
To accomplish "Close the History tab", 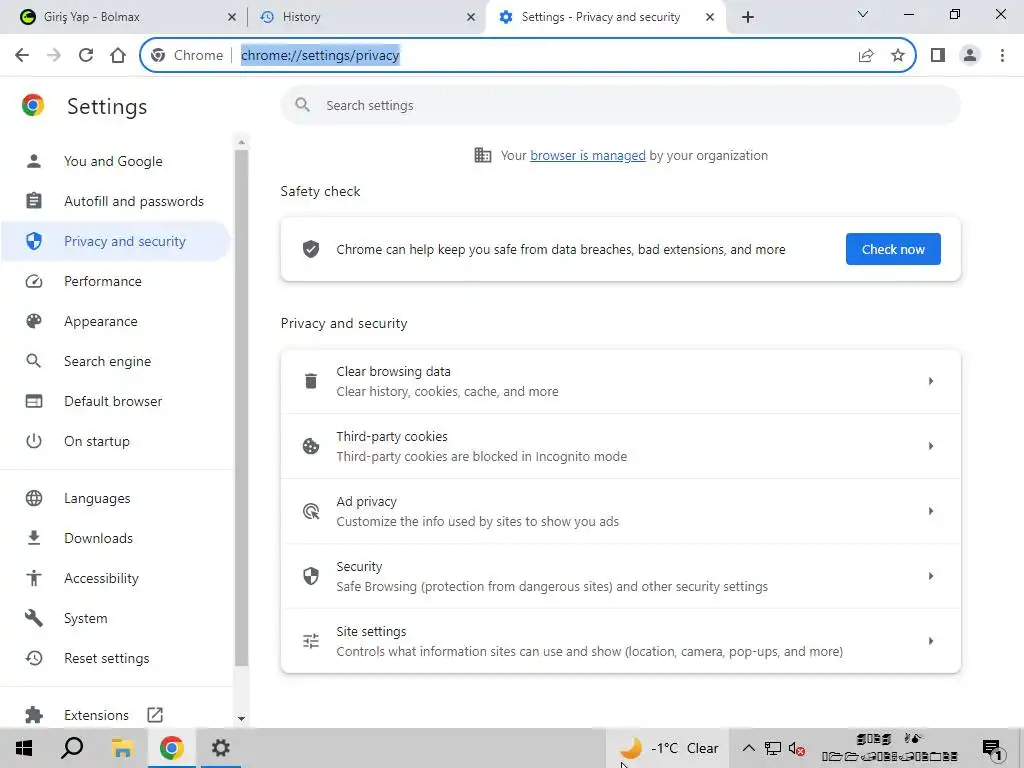I will coord(471,17).
